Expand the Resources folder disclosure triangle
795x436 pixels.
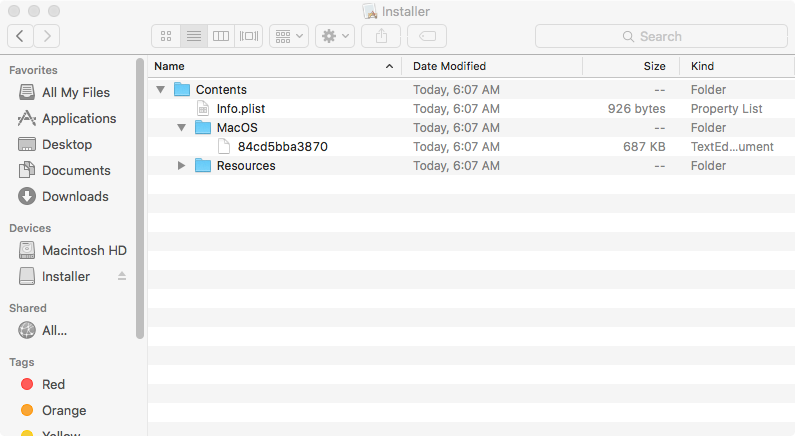[x=181, y=166]
